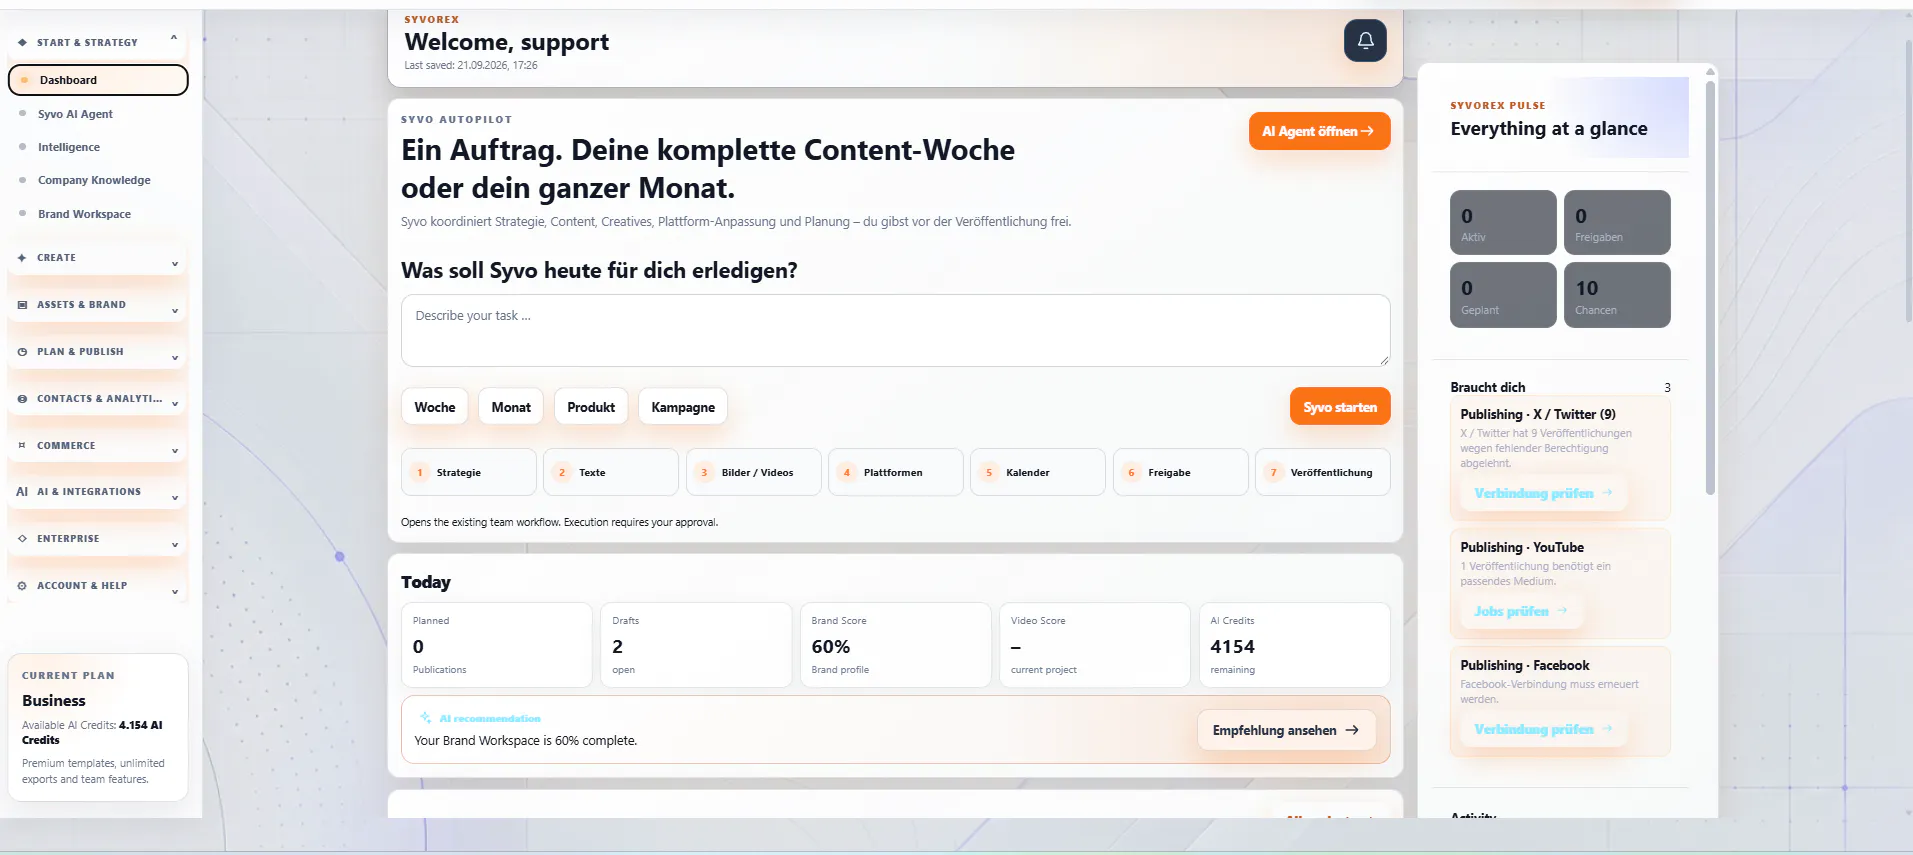Select the Woche preset chip
1913x855 pixels.
[434, 407]
